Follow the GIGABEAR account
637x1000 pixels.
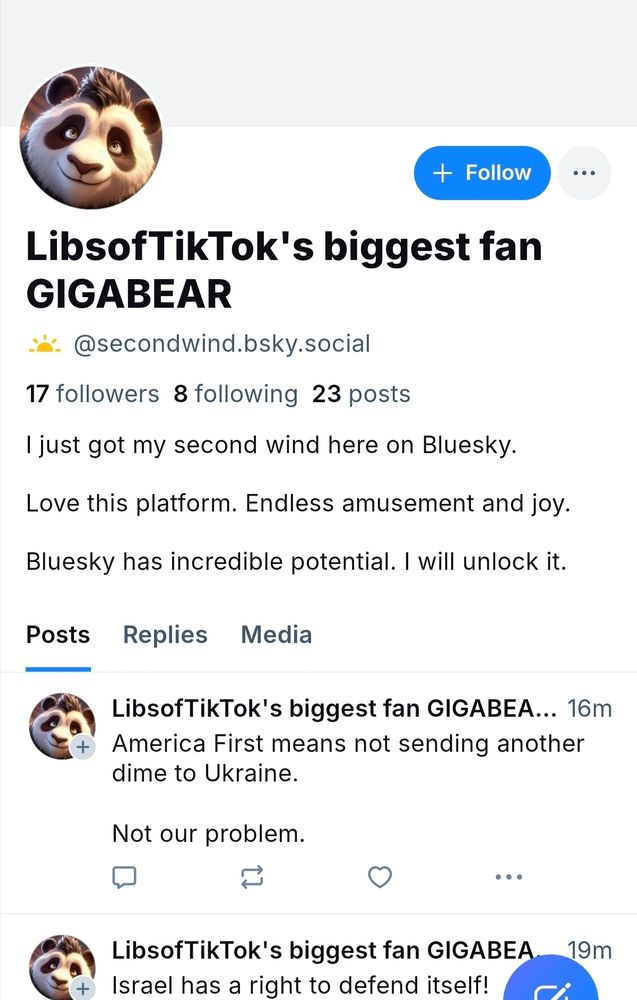pyautogui.click(x=482, y=173)
